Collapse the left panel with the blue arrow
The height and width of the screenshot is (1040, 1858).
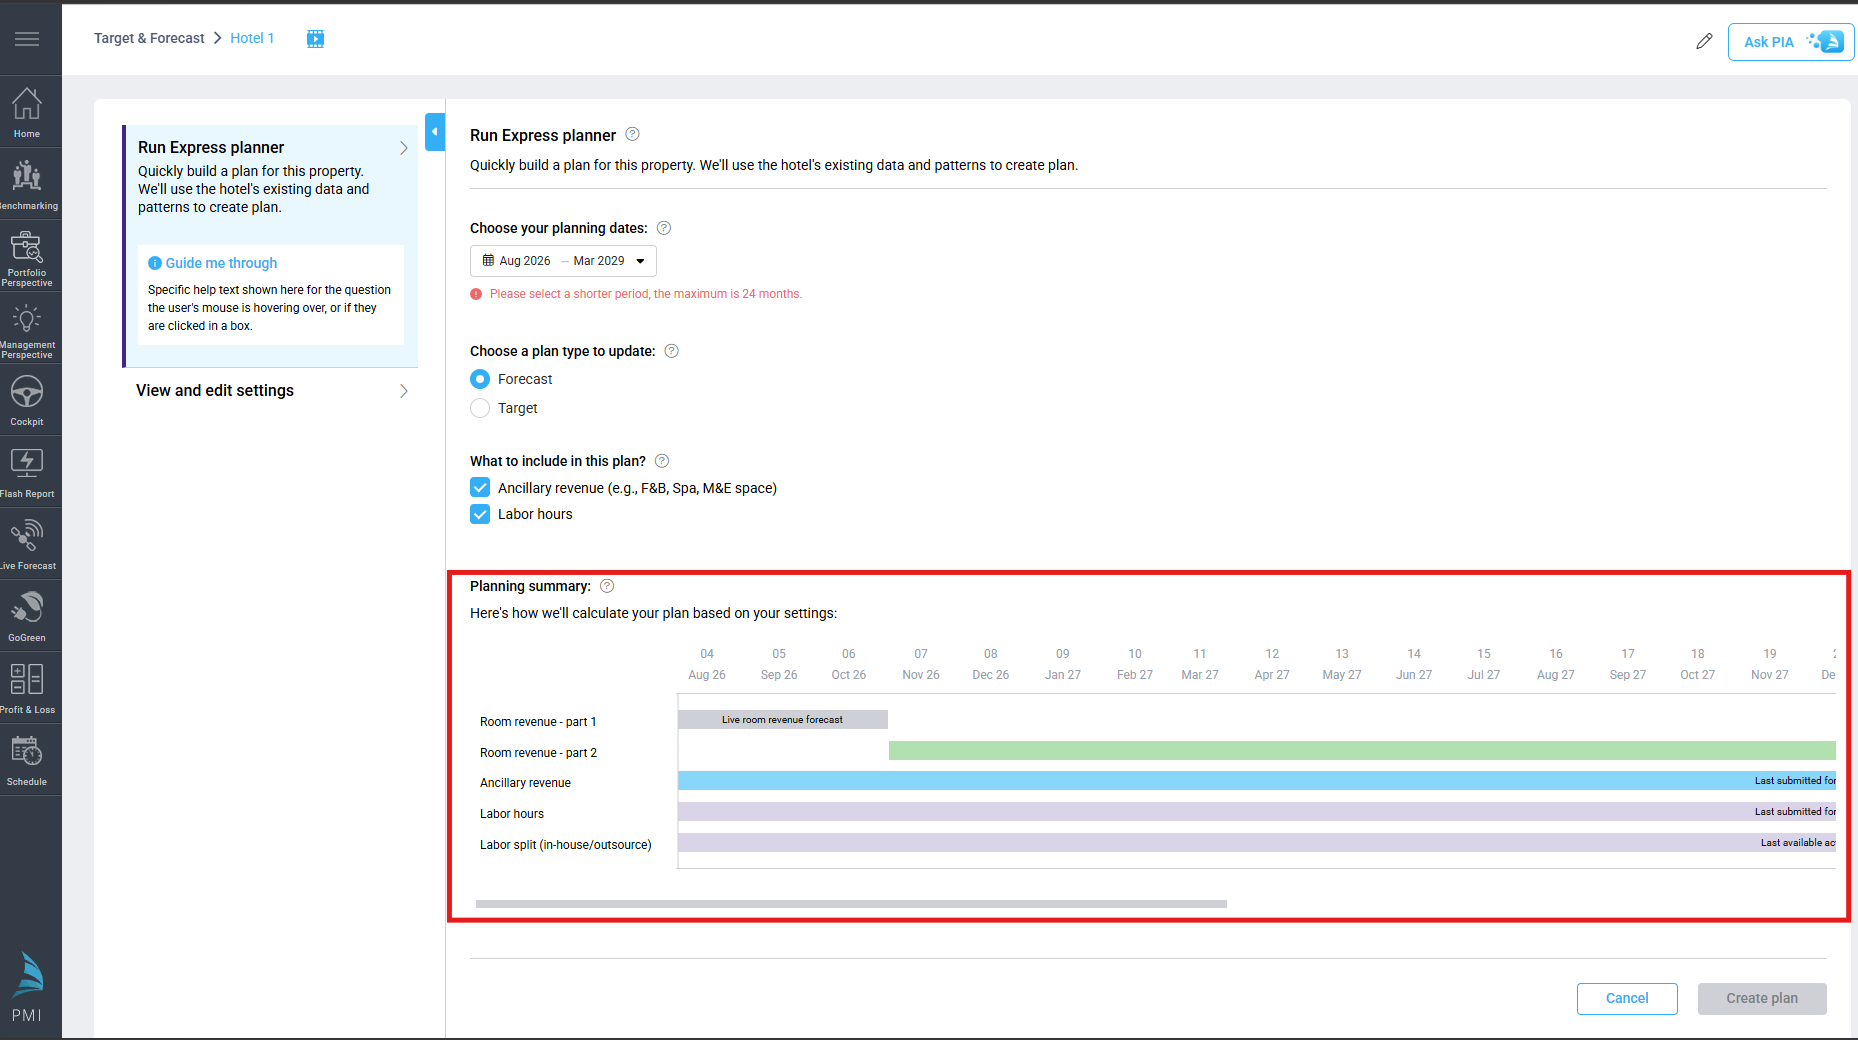coord(435,132)
